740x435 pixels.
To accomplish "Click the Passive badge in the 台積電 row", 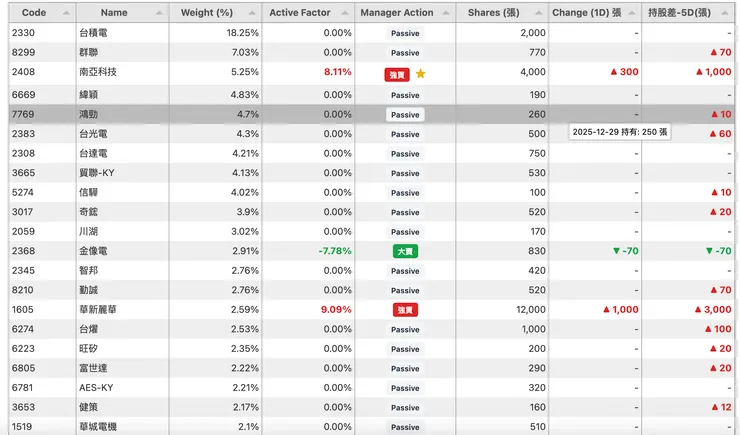I will pyautogui.click(x=405, y=33).
